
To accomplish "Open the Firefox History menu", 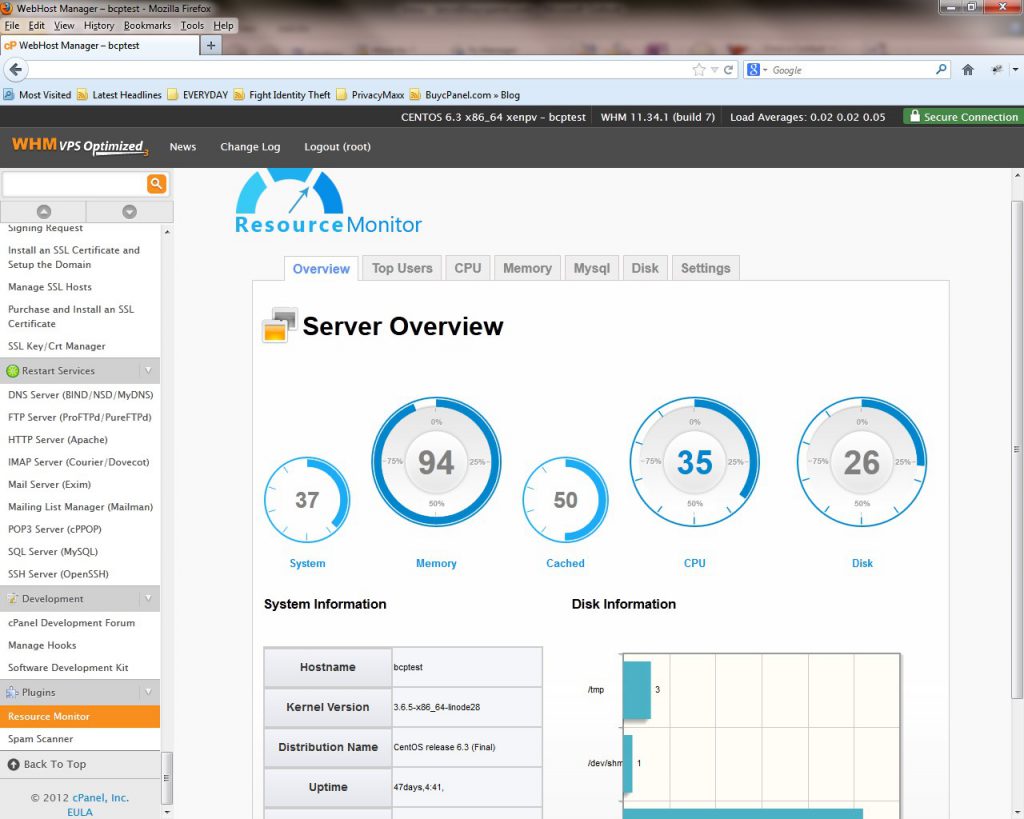I will coord(99,25).
